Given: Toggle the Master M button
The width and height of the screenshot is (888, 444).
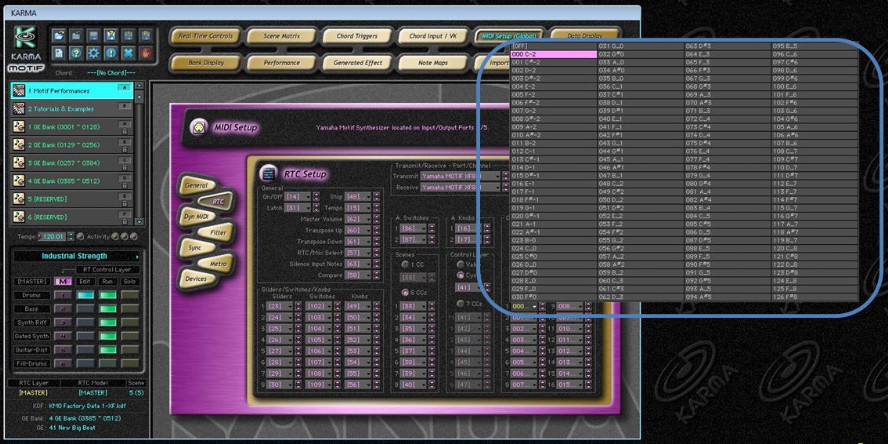Looking at the screenshot, I should coord(62,281).
